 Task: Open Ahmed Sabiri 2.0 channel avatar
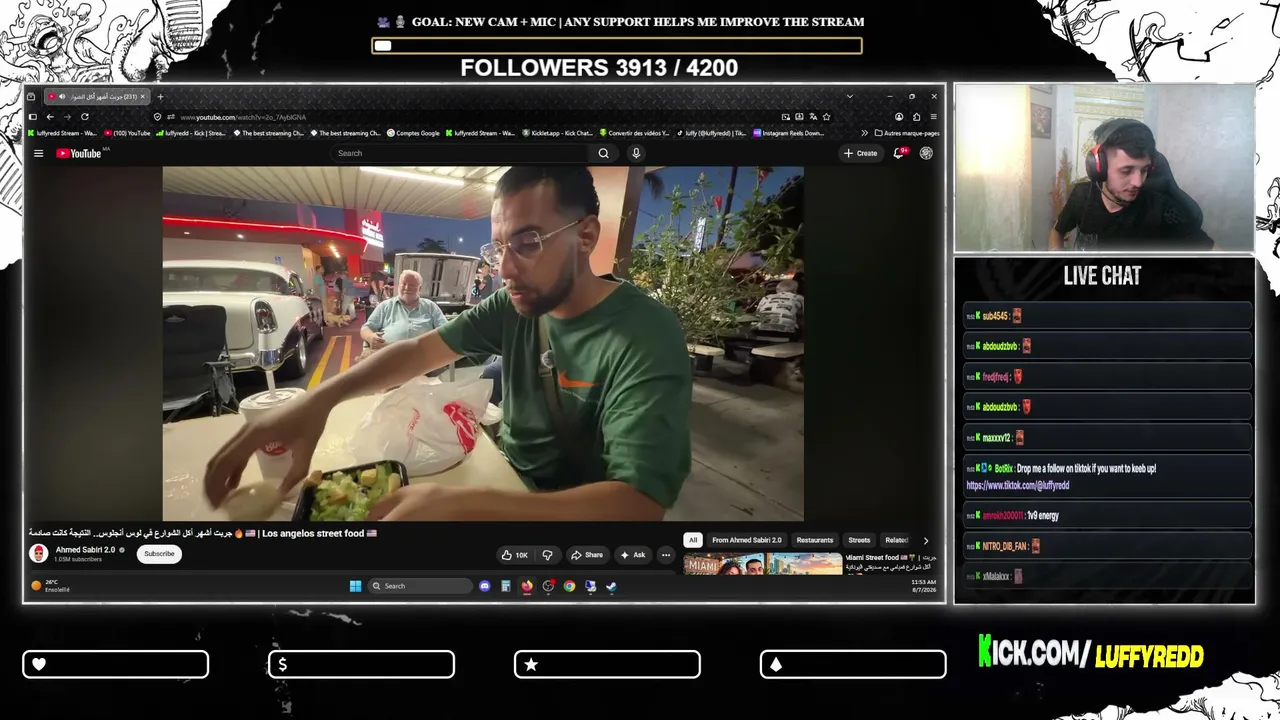click(x=39, y=553)
